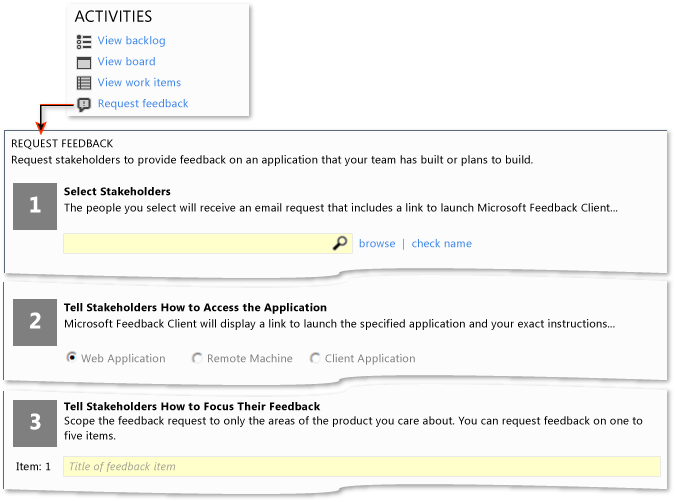Open the View board link

(x=127, y=62)
